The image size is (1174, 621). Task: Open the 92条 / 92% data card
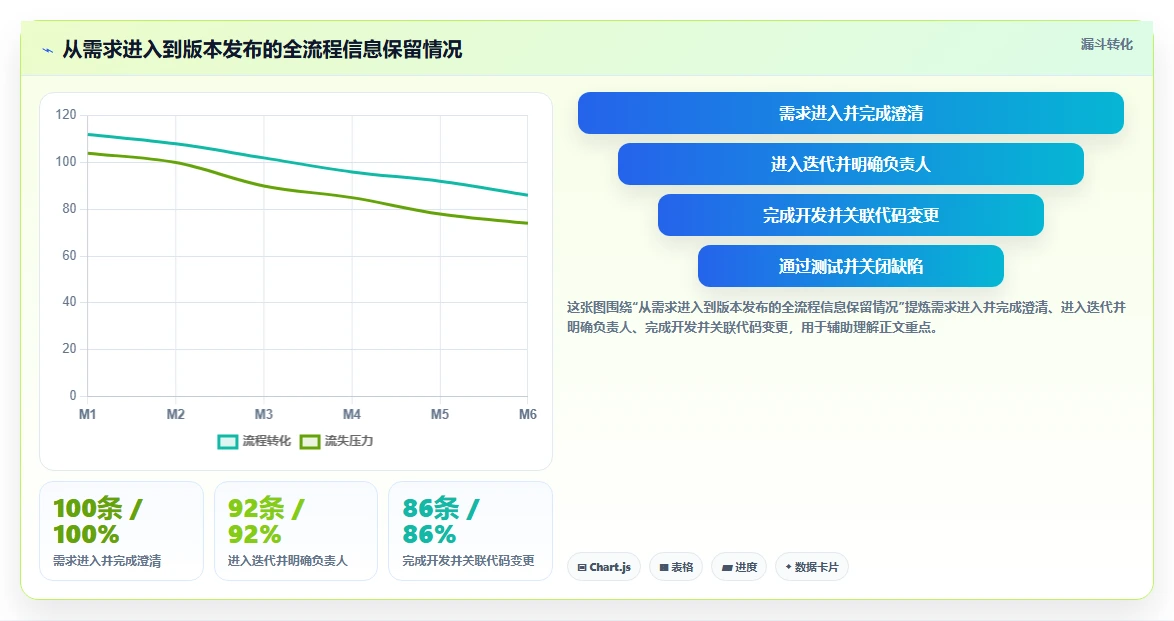[x=296, y=531]
